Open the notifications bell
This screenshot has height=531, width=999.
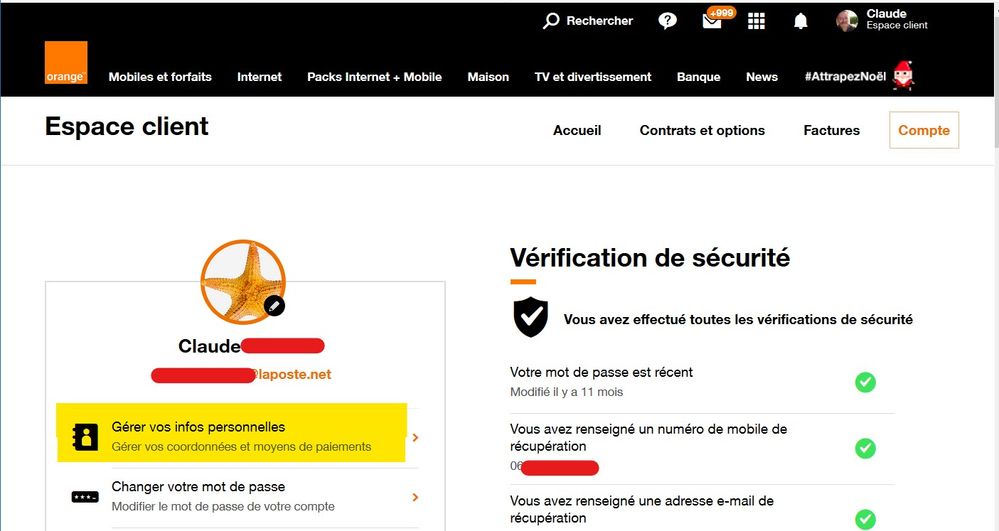(x=800, y=21)
